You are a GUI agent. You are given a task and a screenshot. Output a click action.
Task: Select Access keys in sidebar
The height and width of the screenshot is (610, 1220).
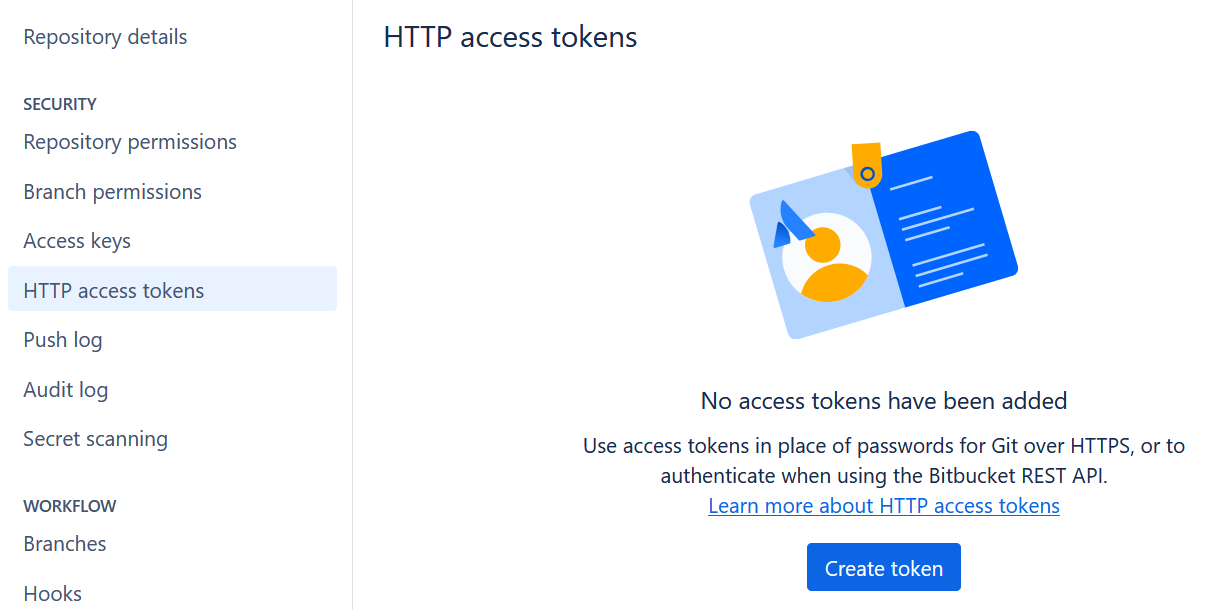[77, 241]
